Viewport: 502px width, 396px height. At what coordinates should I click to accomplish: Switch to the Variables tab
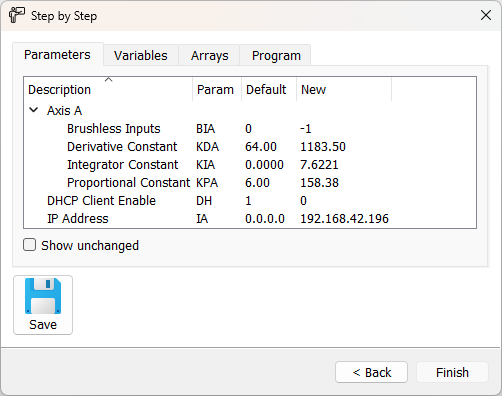coord(141,55)
